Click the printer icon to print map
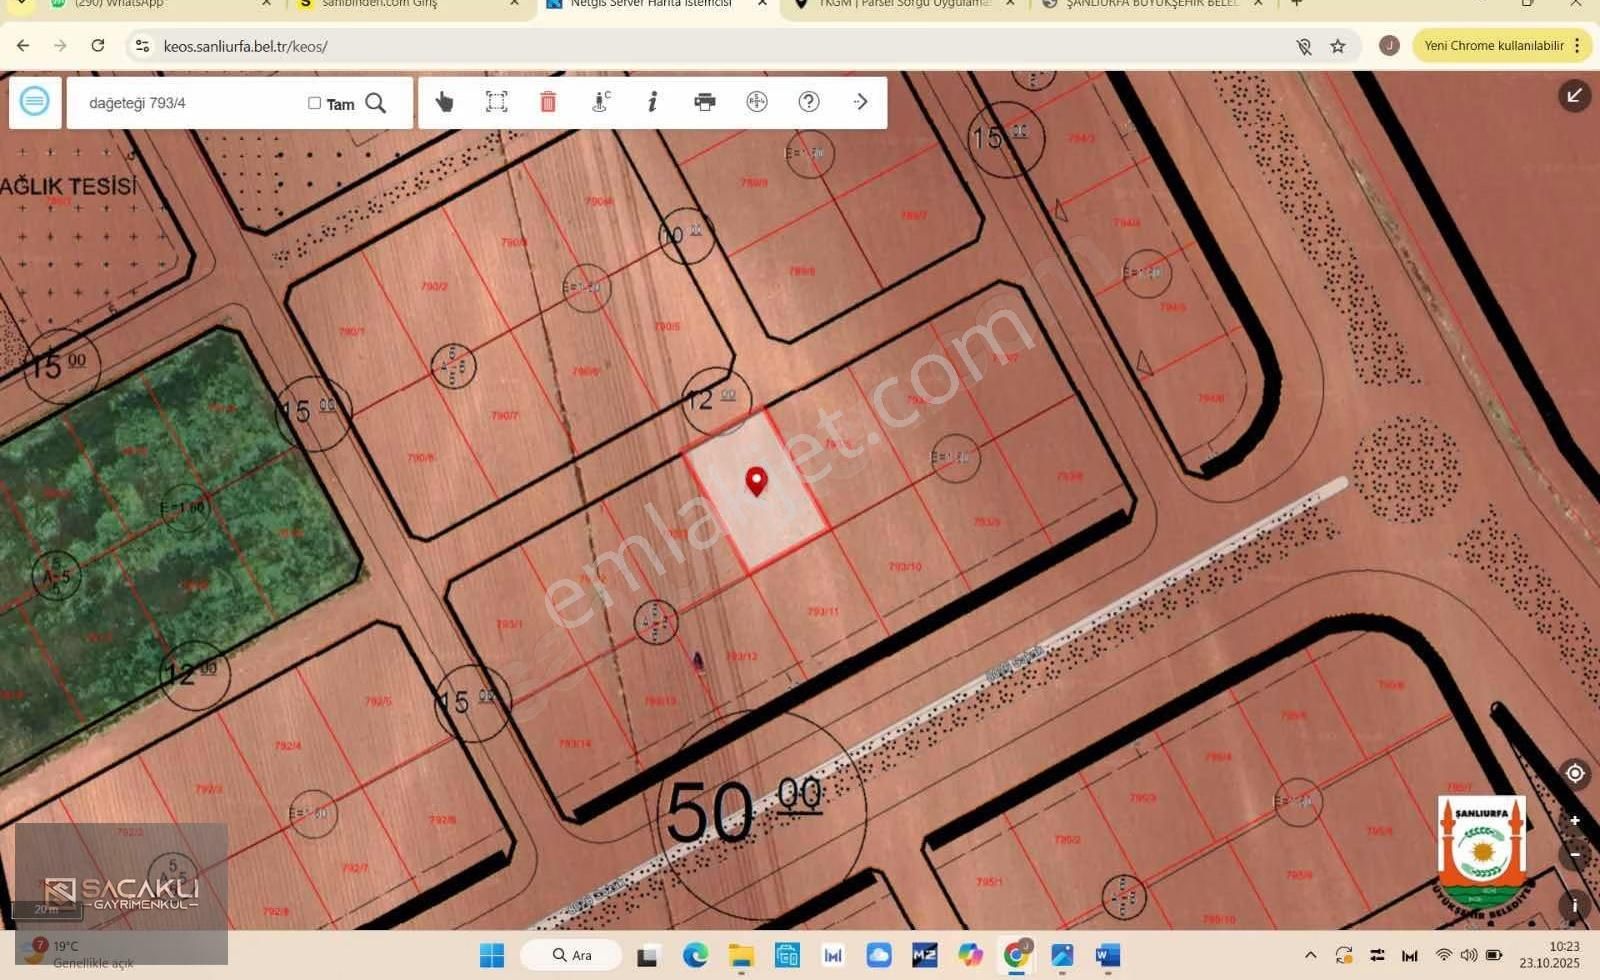Image resolution: width=1600 pixels, height=980 pixels. tap(705, 102)
